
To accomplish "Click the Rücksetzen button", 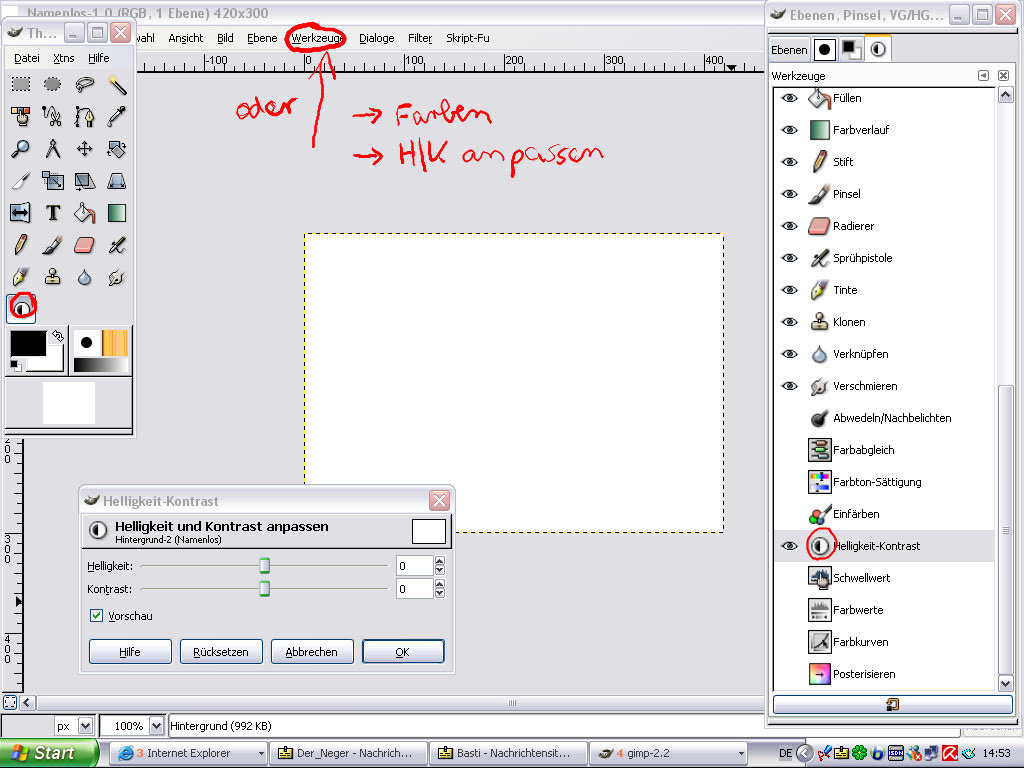I will (221, 651).
